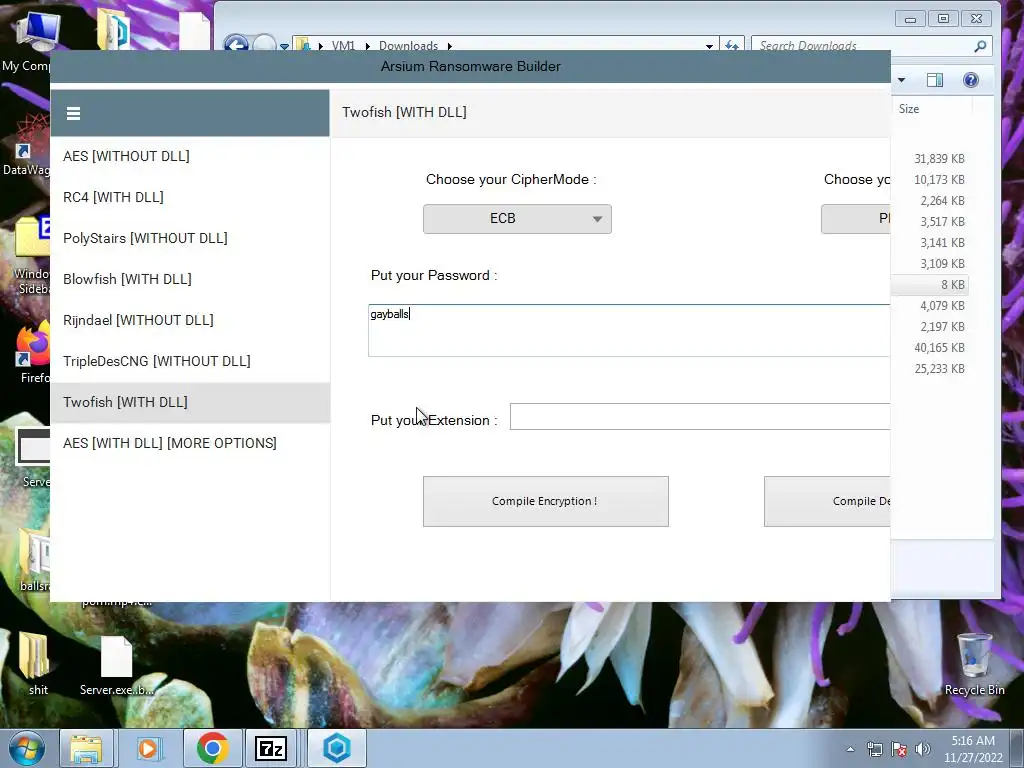Open the Recycle Bin desktop icon
This screenshot has width=1024, height=768.
point(974,663)
